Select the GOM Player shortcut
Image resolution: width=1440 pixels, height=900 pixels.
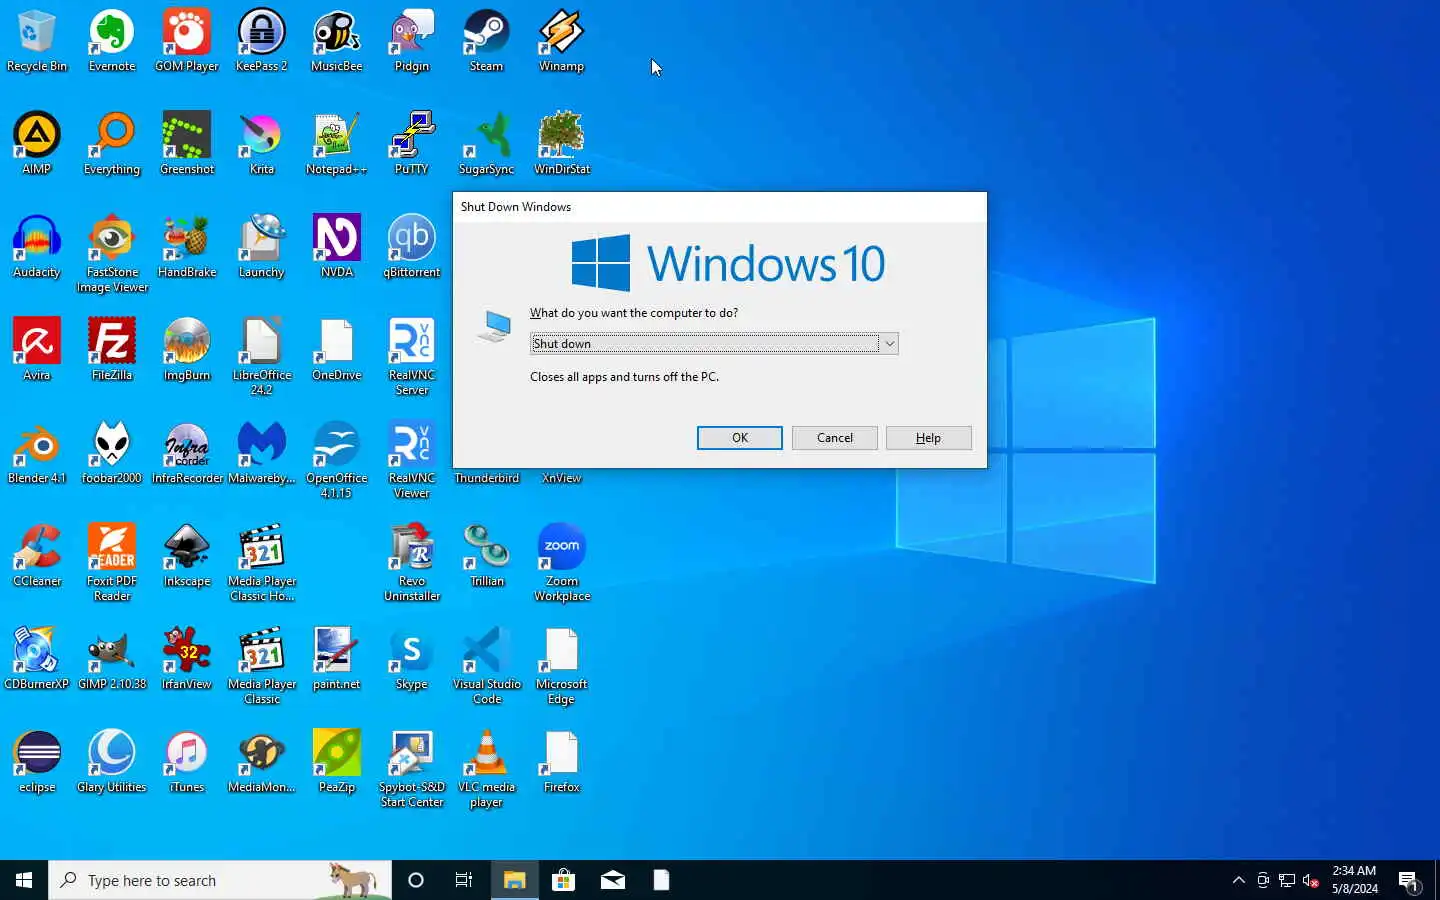(x=187, y=41)
